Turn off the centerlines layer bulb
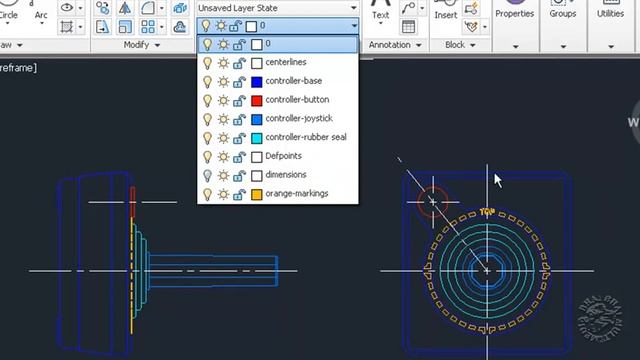The width and height of the screenshot is (640, 360). click(x=207, y=63)
